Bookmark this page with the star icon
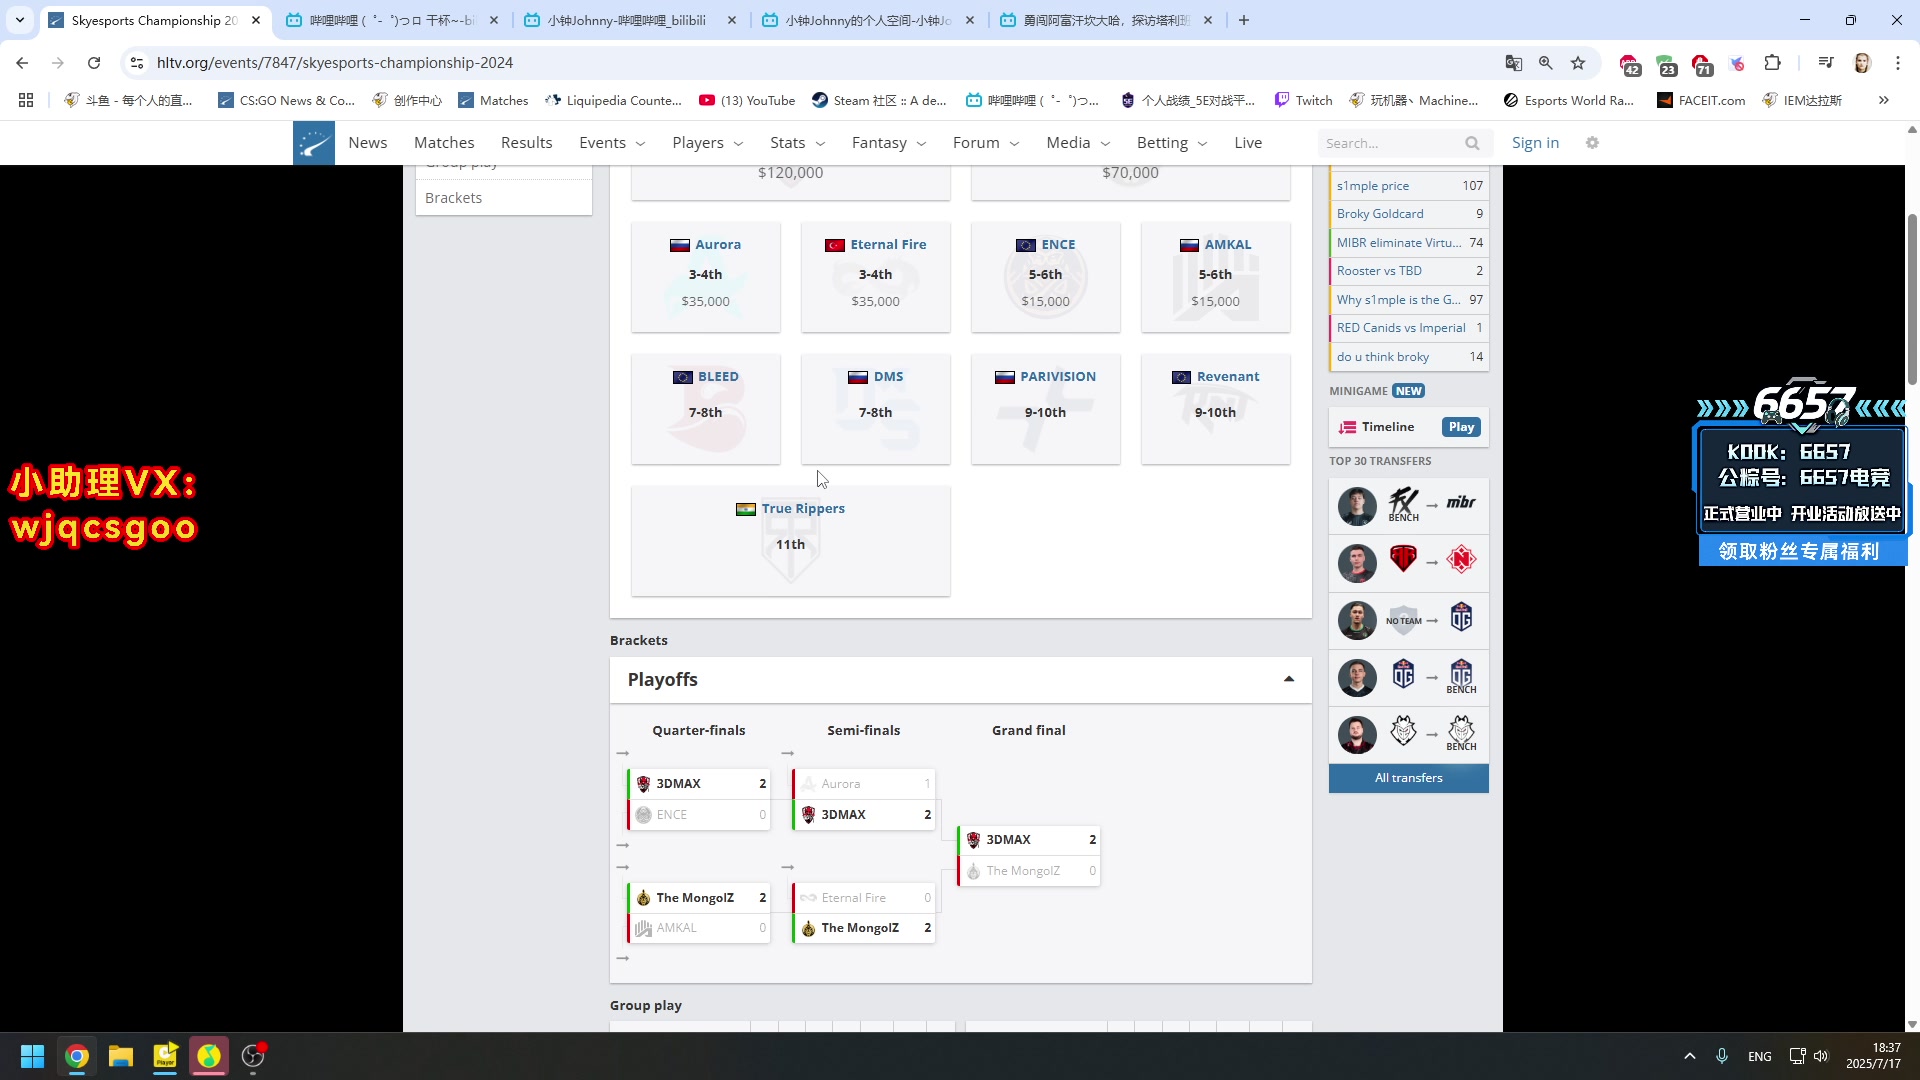Viewport: 1920px width, 1080px height. 1578,63
